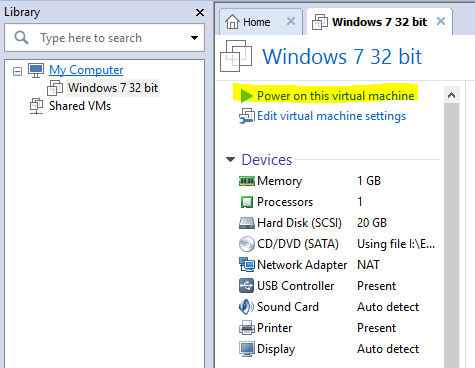Click the Printer icon
475x368 pixels.
[x=247, y=328]
